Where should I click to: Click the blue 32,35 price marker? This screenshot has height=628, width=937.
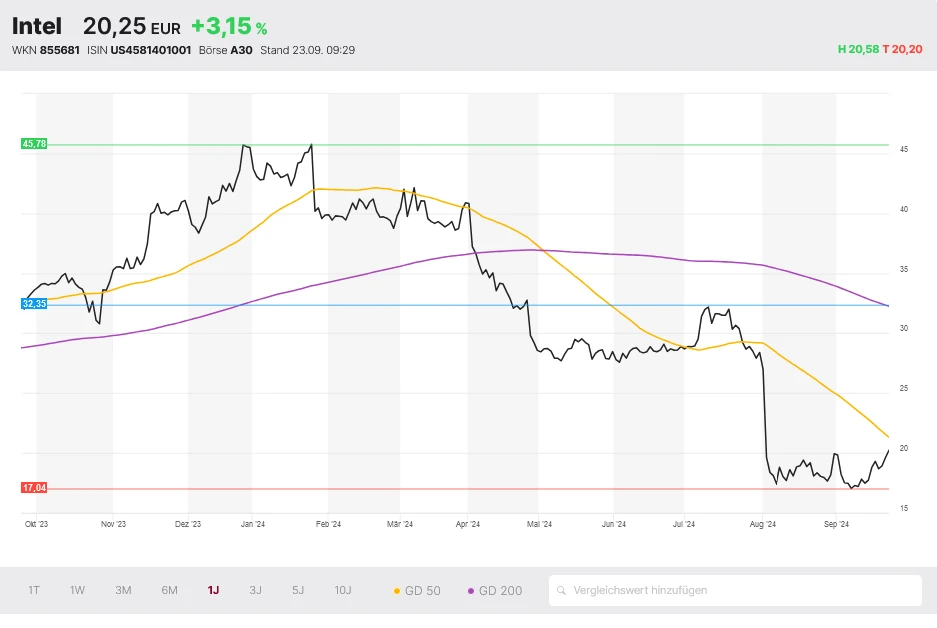click(34, 303)
